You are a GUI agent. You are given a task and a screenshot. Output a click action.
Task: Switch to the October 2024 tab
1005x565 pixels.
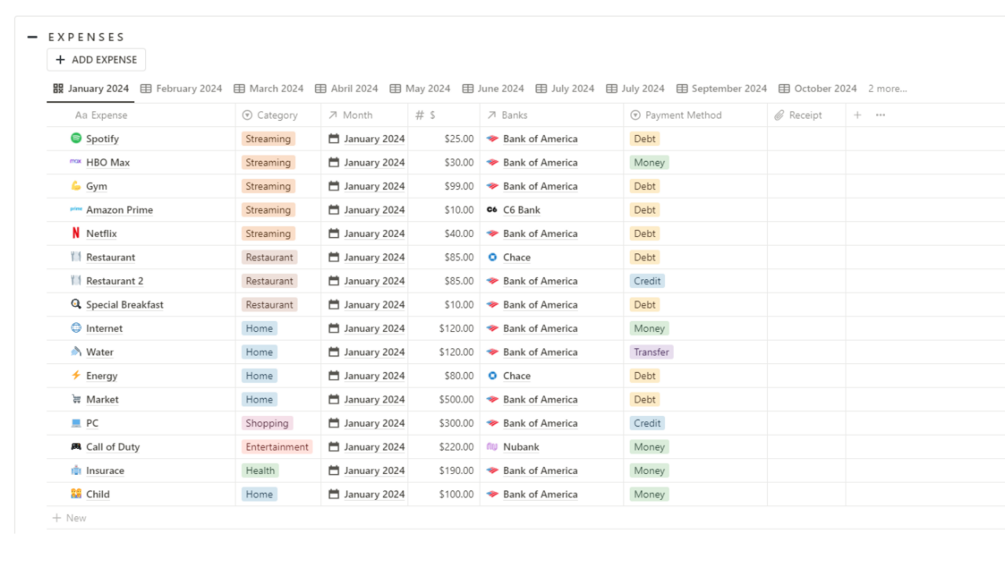(817, 88)
